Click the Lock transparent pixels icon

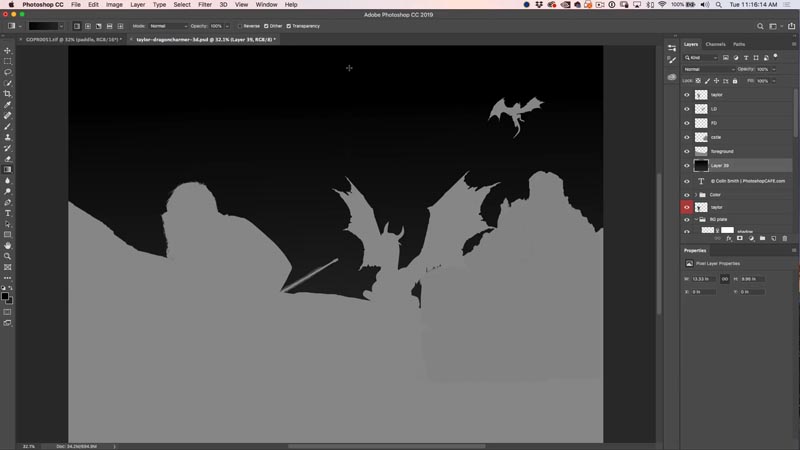[698, 81]
